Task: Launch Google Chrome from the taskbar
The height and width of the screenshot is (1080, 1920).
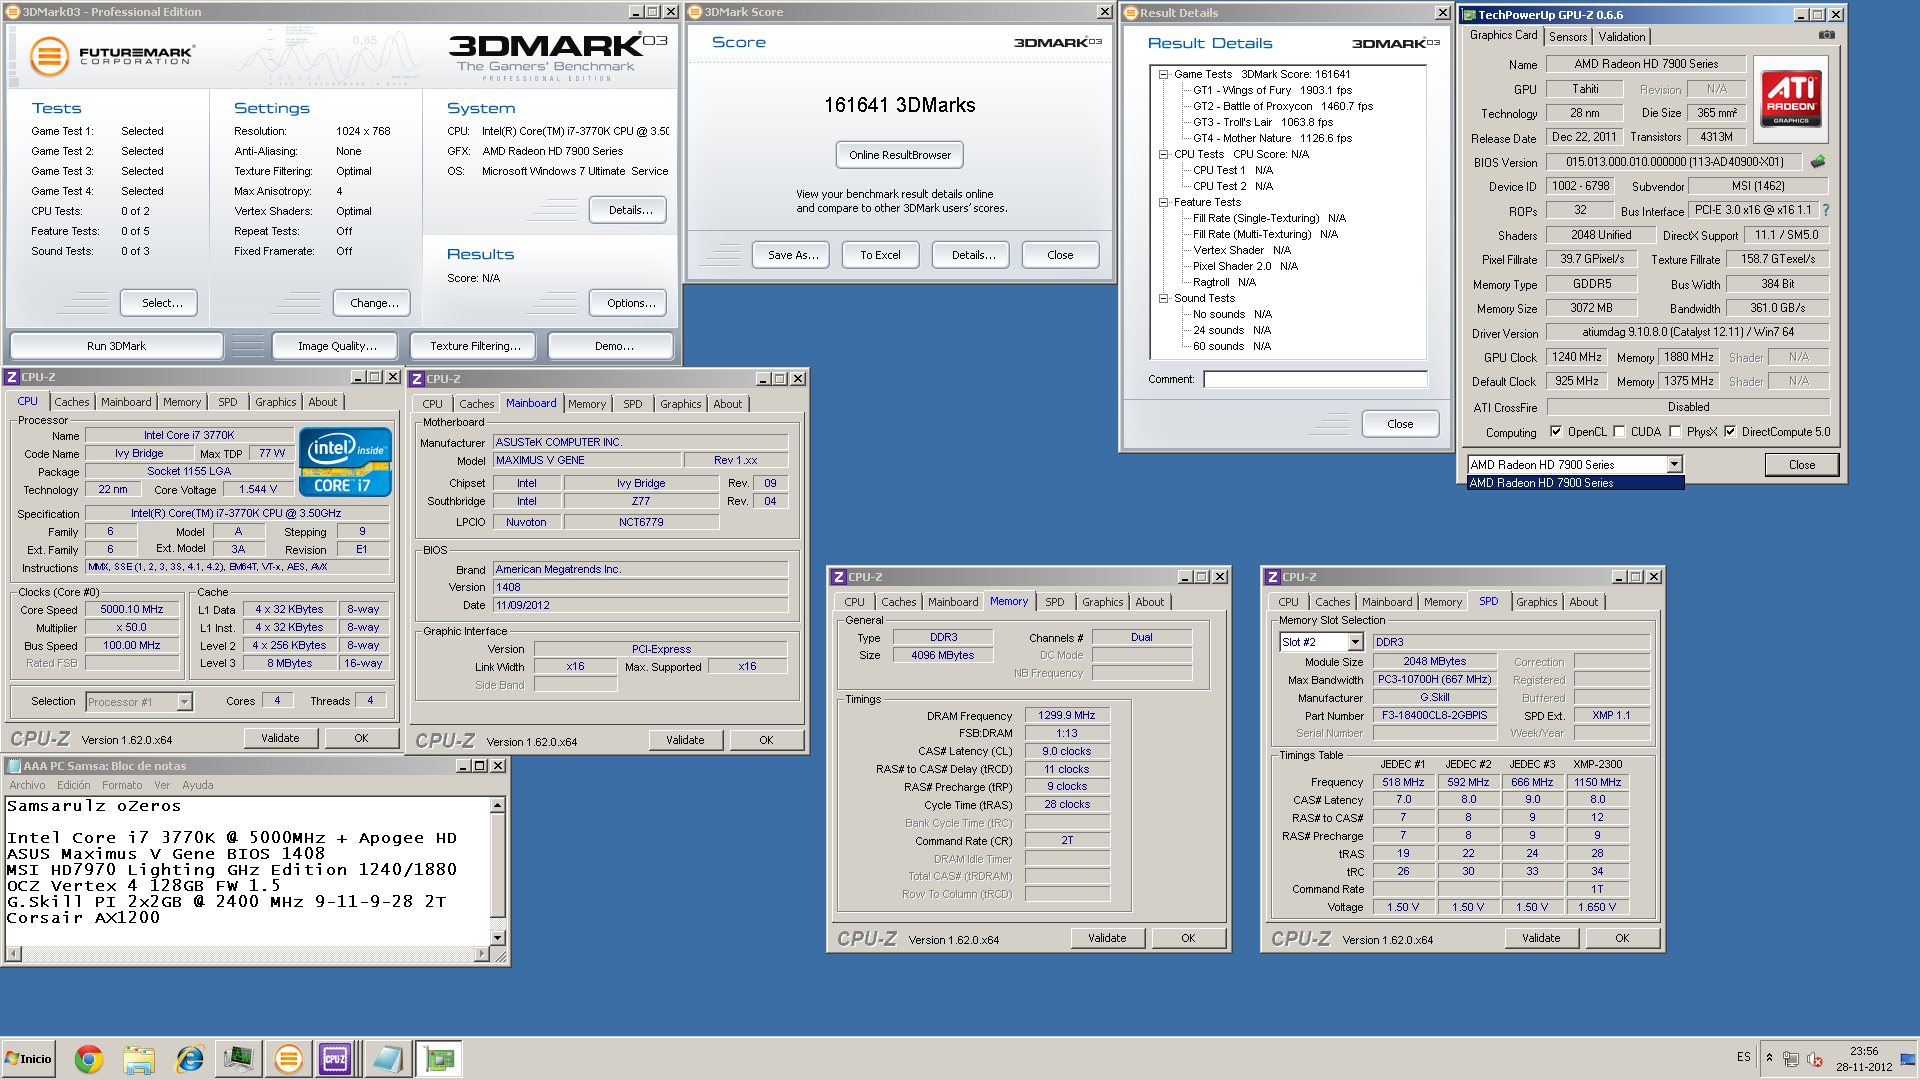Action: click(89, 1058)
